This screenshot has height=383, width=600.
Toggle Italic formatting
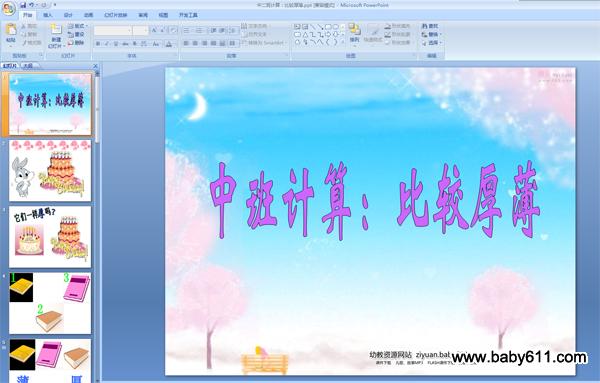point(107,44)
